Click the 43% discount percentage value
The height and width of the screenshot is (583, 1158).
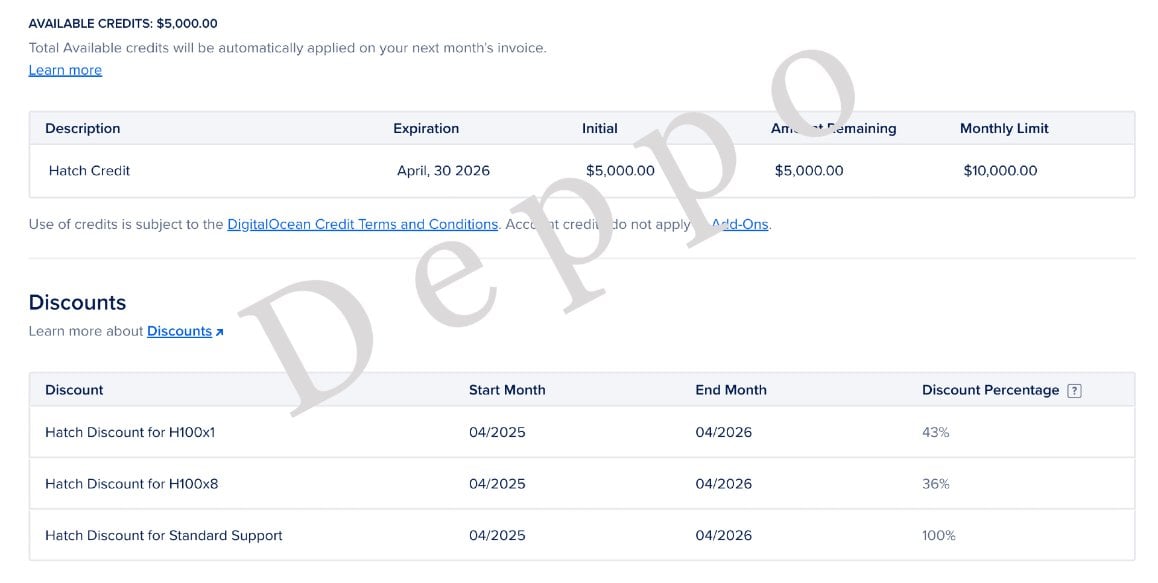click(x=936, y=432)
